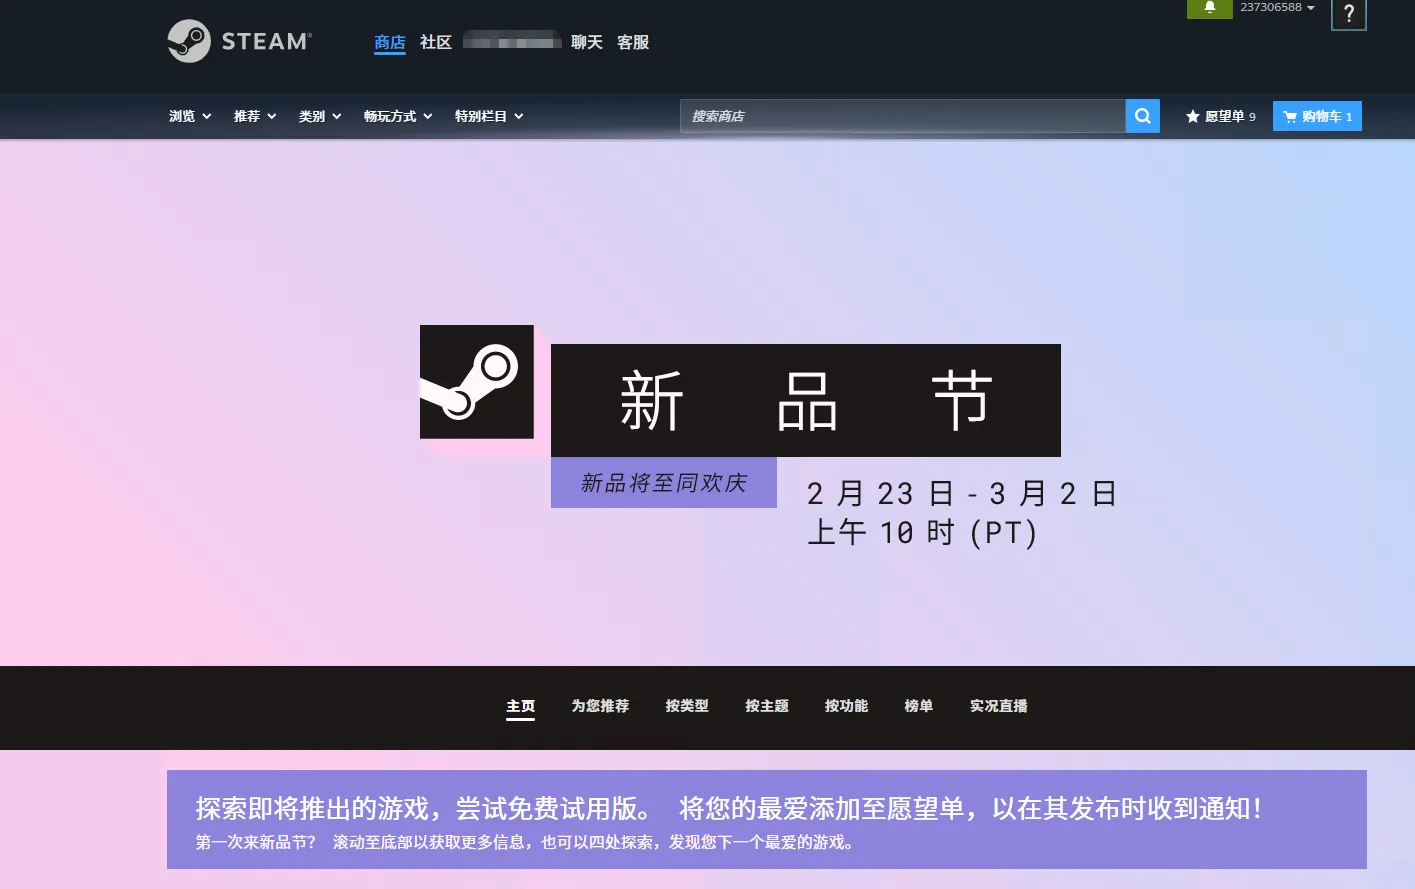Open the account dropdown 237306588
The height and width of the screenshot is (889, 1415).
1277,8
